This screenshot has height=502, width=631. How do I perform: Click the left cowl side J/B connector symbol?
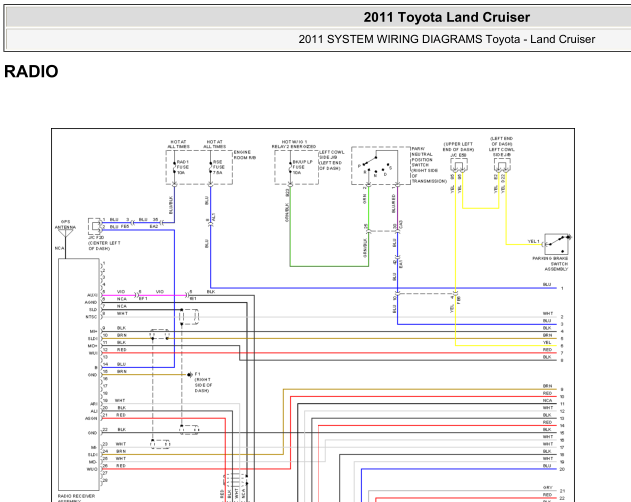point(502,165)
